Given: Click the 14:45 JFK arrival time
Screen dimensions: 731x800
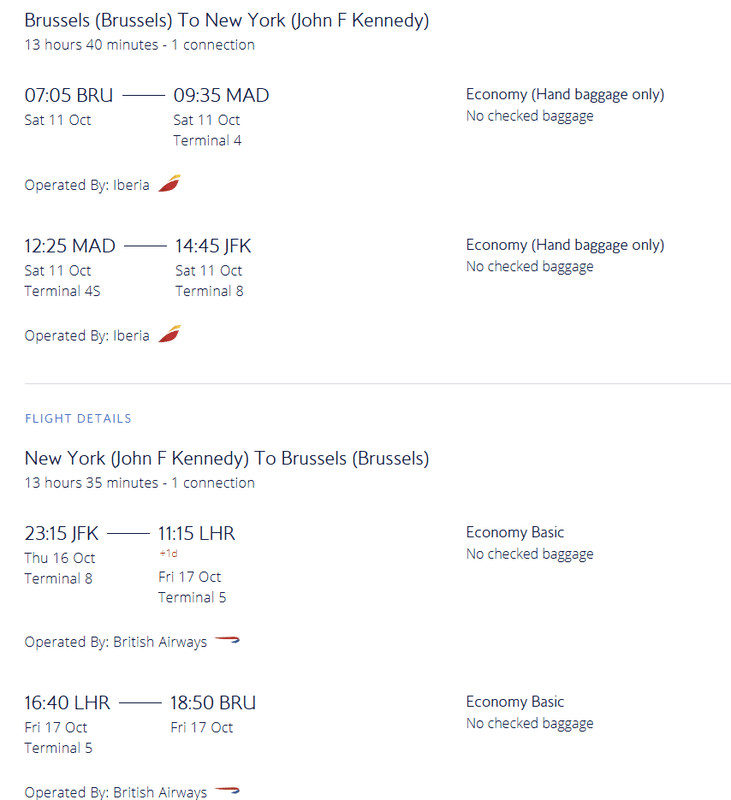Looking at the screenshot, I should 213,246.
